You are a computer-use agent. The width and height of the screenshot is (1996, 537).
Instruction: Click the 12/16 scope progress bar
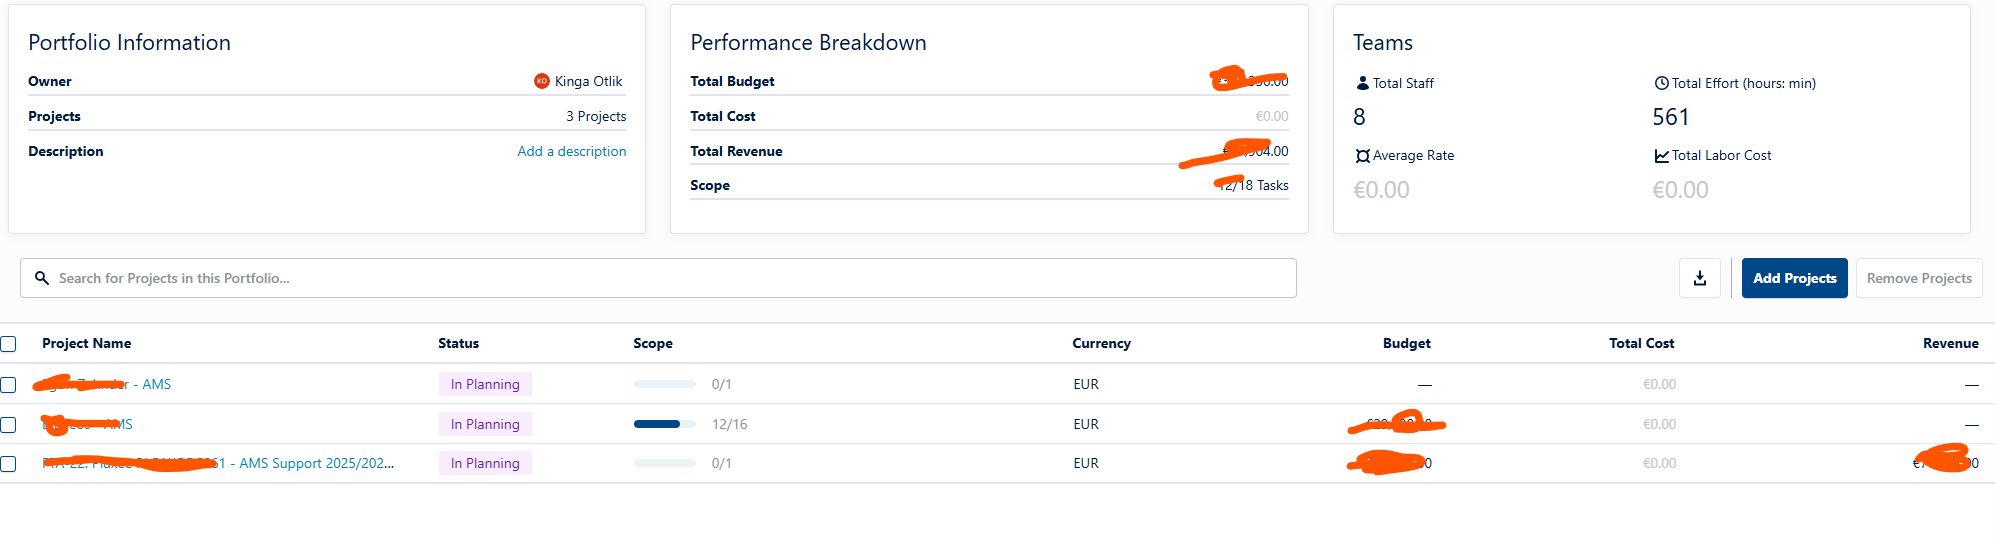[665, 424]
